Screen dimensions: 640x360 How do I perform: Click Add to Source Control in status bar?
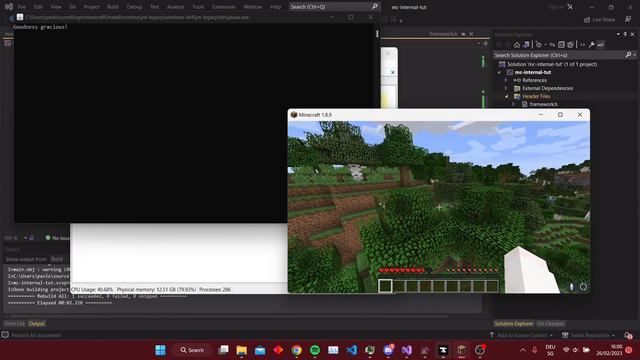[x=522, y=335]
